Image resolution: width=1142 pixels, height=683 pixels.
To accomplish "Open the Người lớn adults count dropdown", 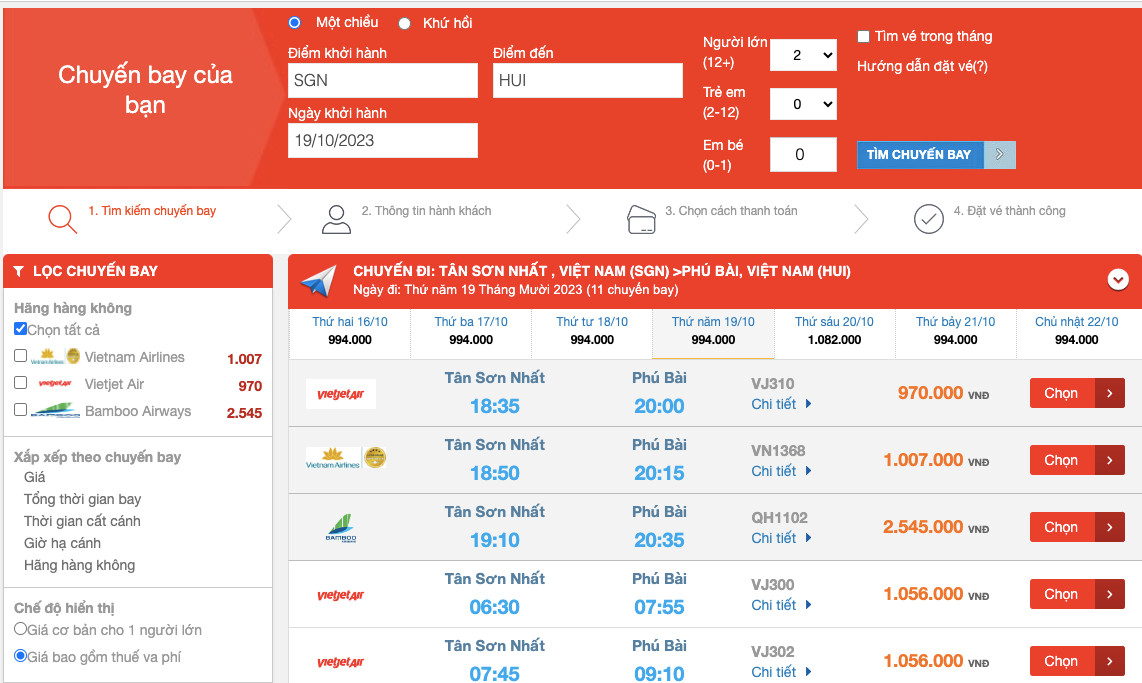I will [803, 55].
